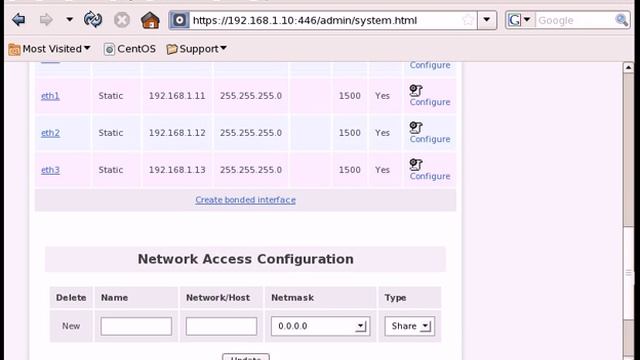This screenshot has height=360, width=640.
Task: Click Configure link in eth2 row
Action: (430, 139)
